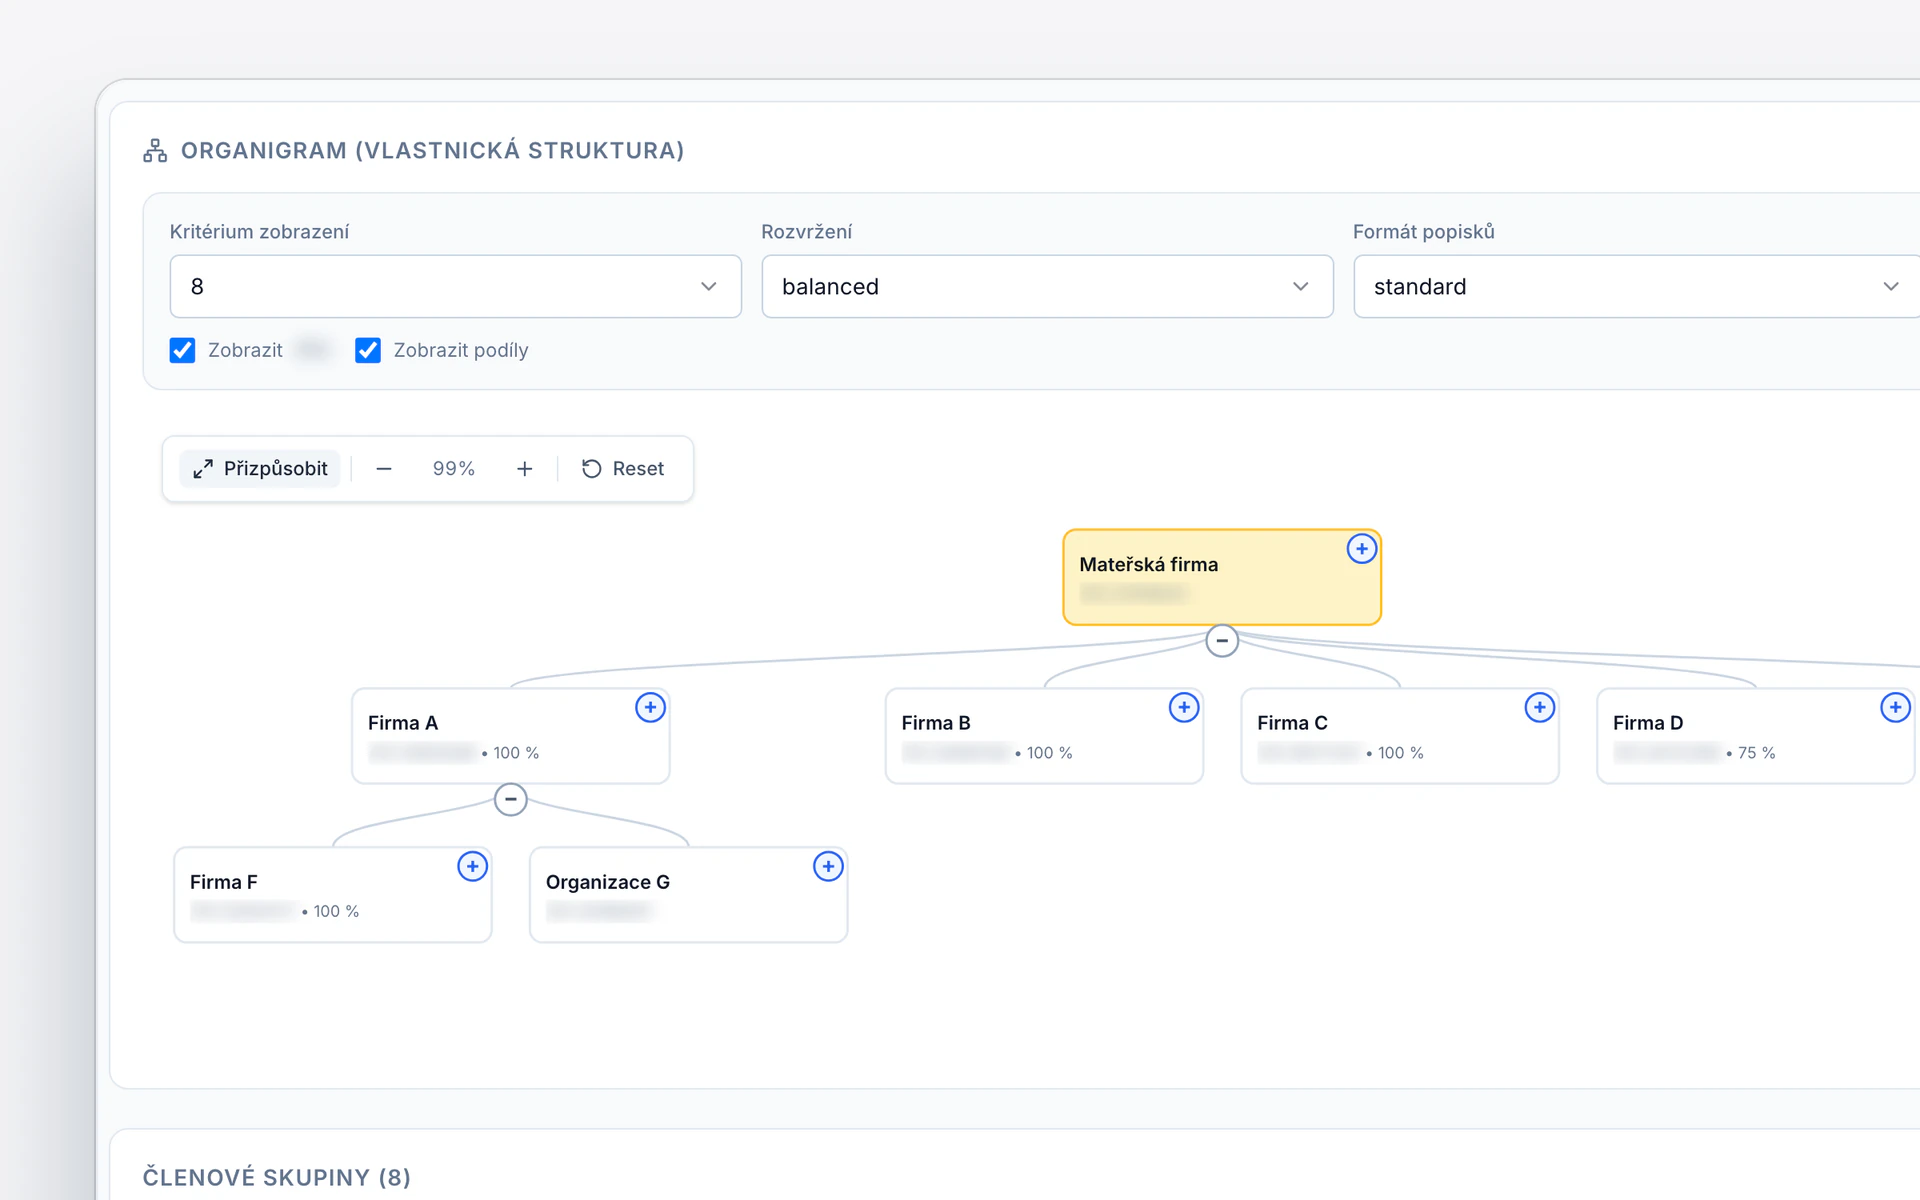
Task: Select the Firma C node title
Action: coord(1292,723)
